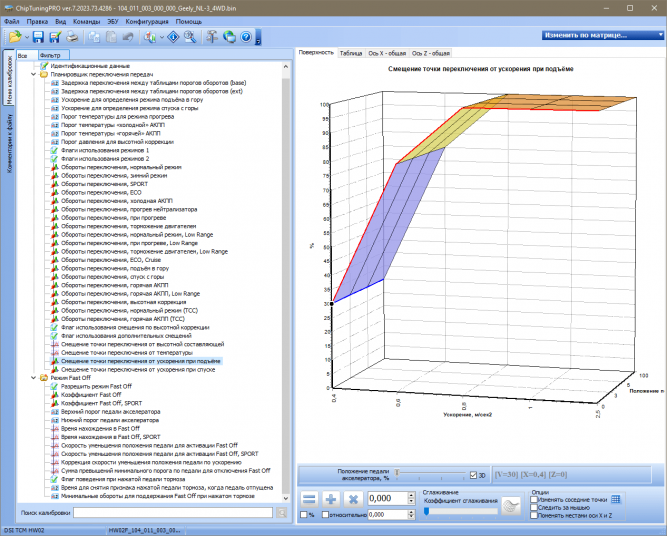The height and width of the screenshot is (536, 667).
Task: Collapse 'Планировщик переключения передач' tree node
Action: pyautogui.click(x=33, y=74)
